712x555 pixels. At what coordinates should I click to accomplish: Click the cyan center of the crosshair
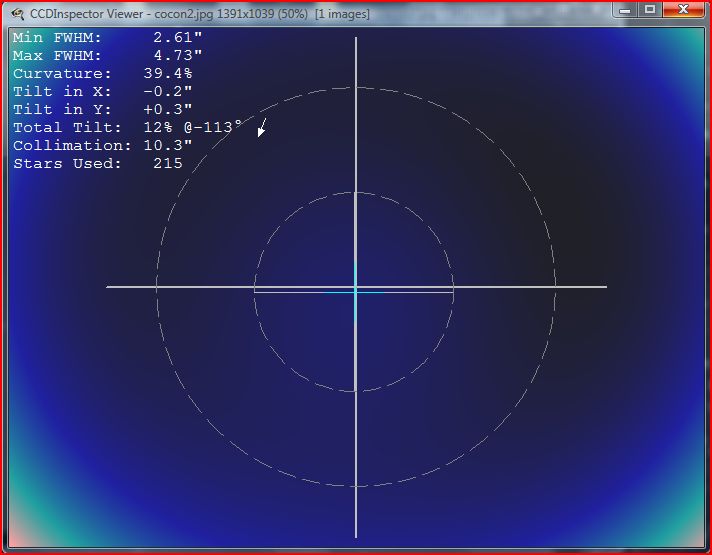[356, 291]
